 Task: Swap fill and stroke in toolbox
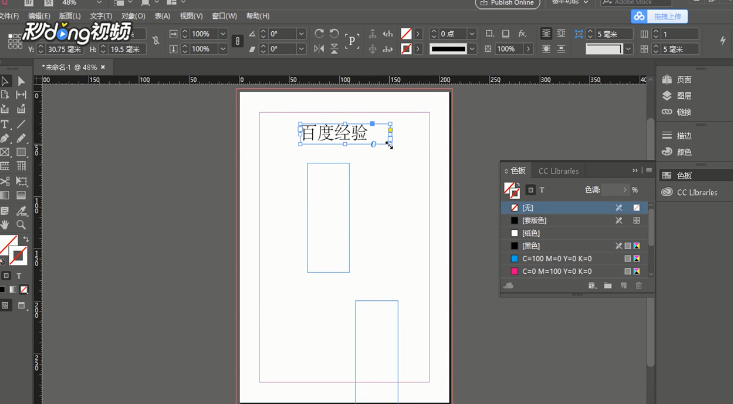click(x=26, y=239)
